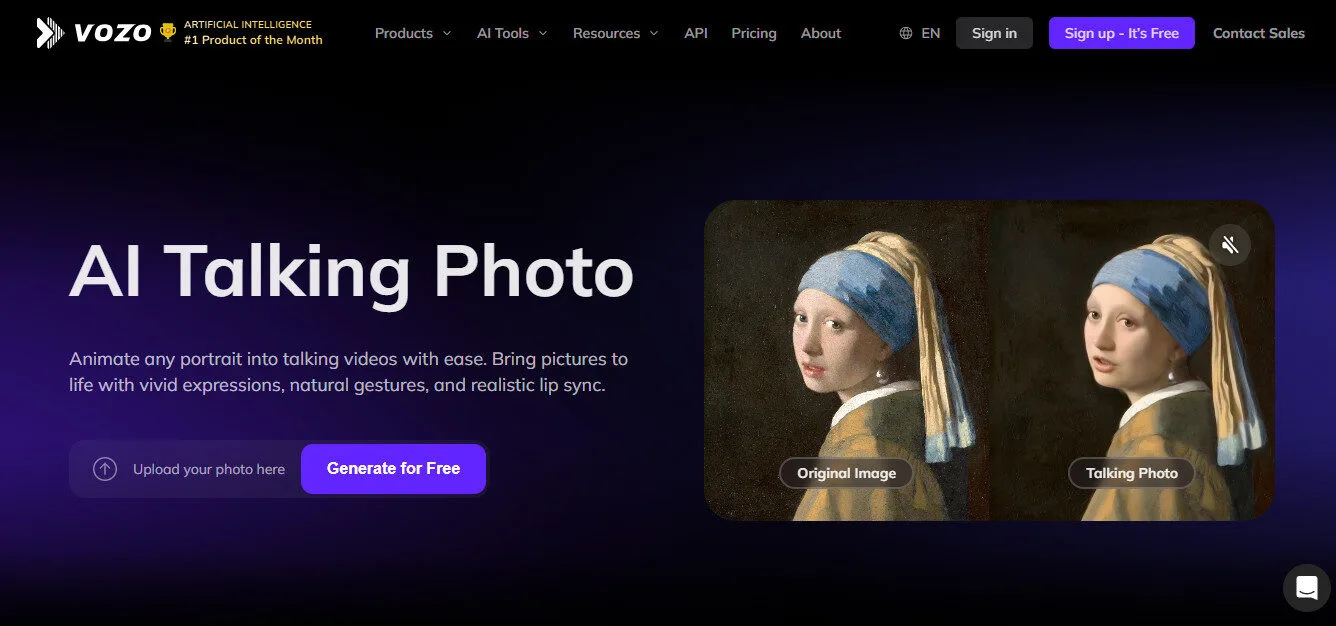Click the Talking Photo label
The image size is (1336, 626).
pos(1131,472)
